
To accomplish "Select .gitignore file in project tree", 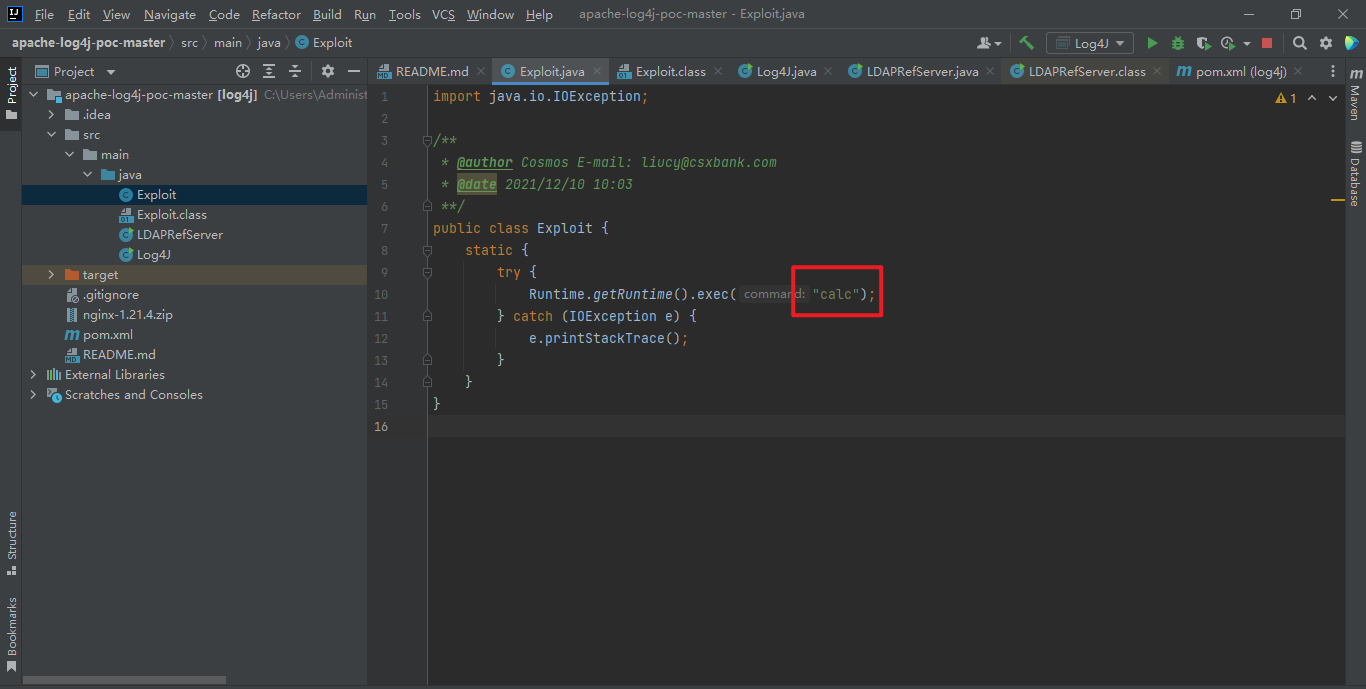I will 110,295.
